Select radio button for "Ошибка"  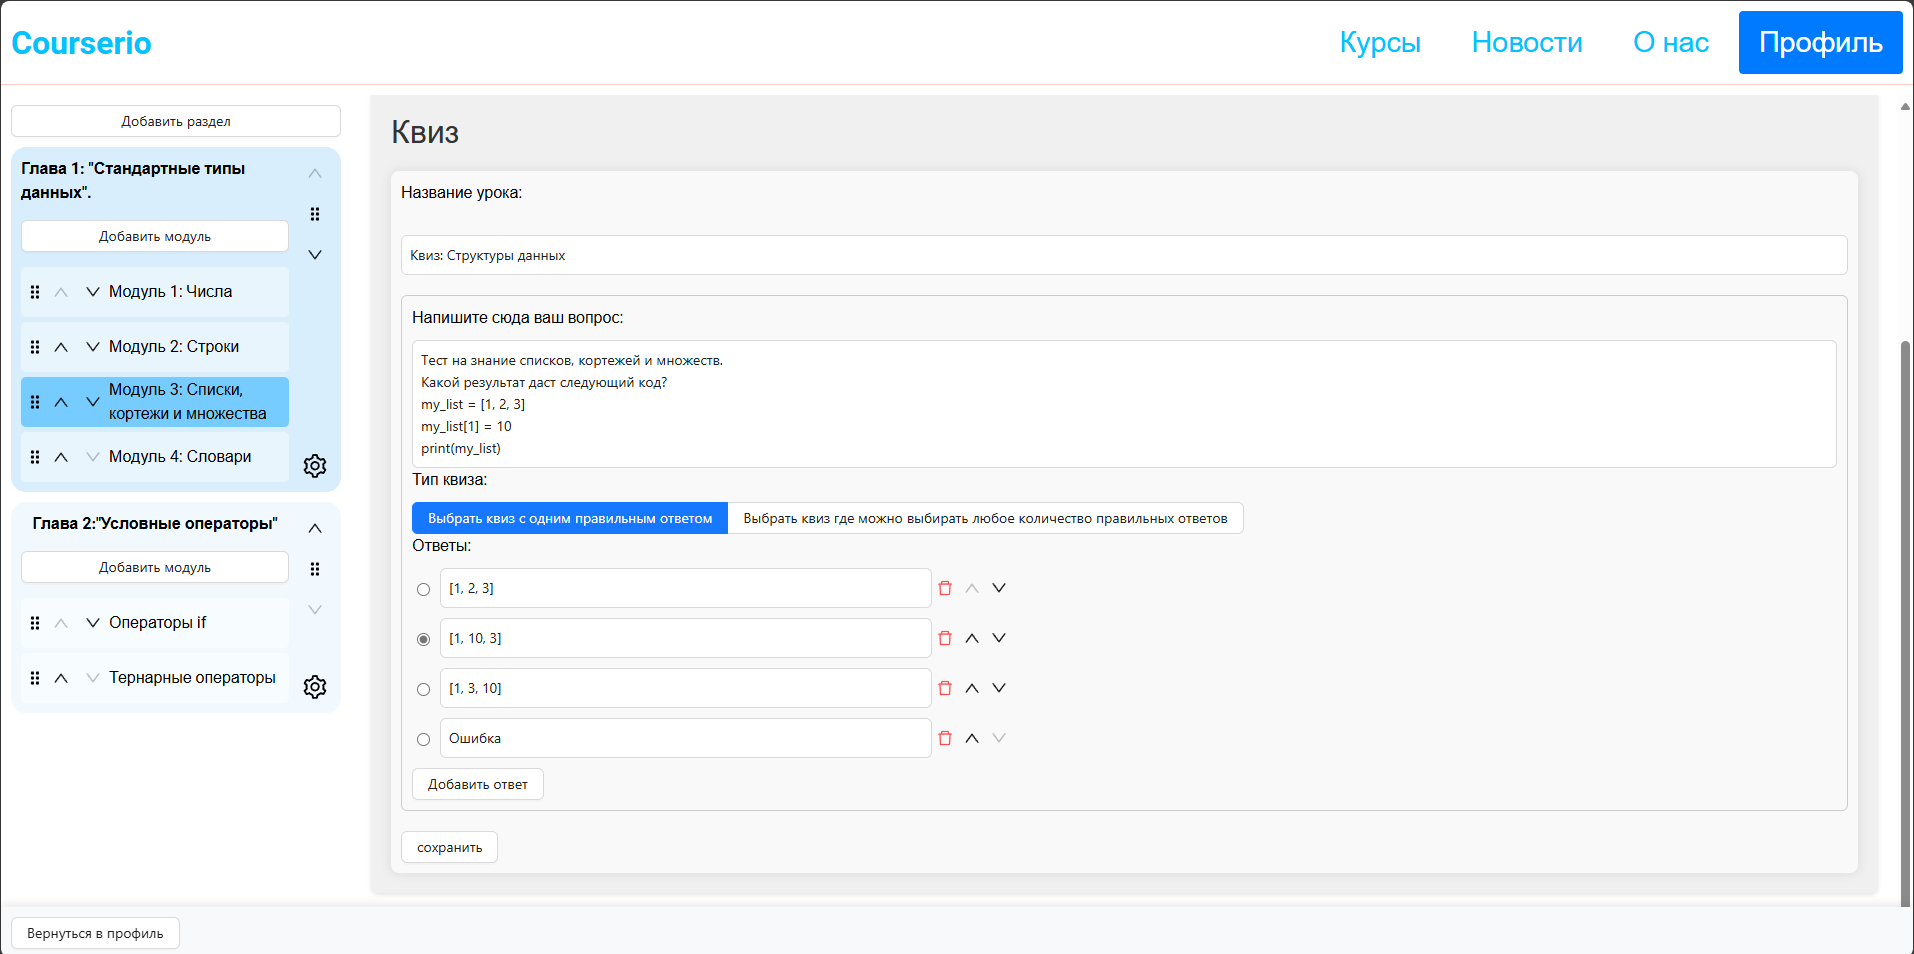423,739
